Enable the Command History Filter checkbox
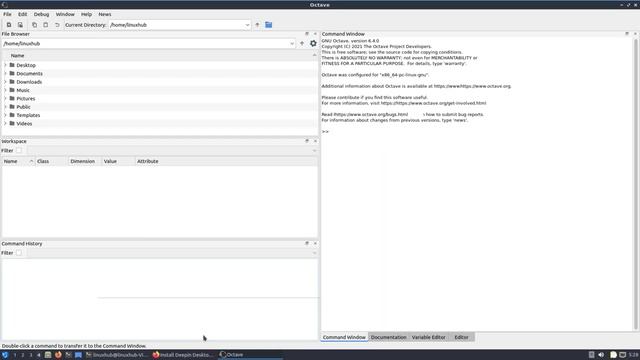This screenshot has width=640, height=360. [19, 253]
